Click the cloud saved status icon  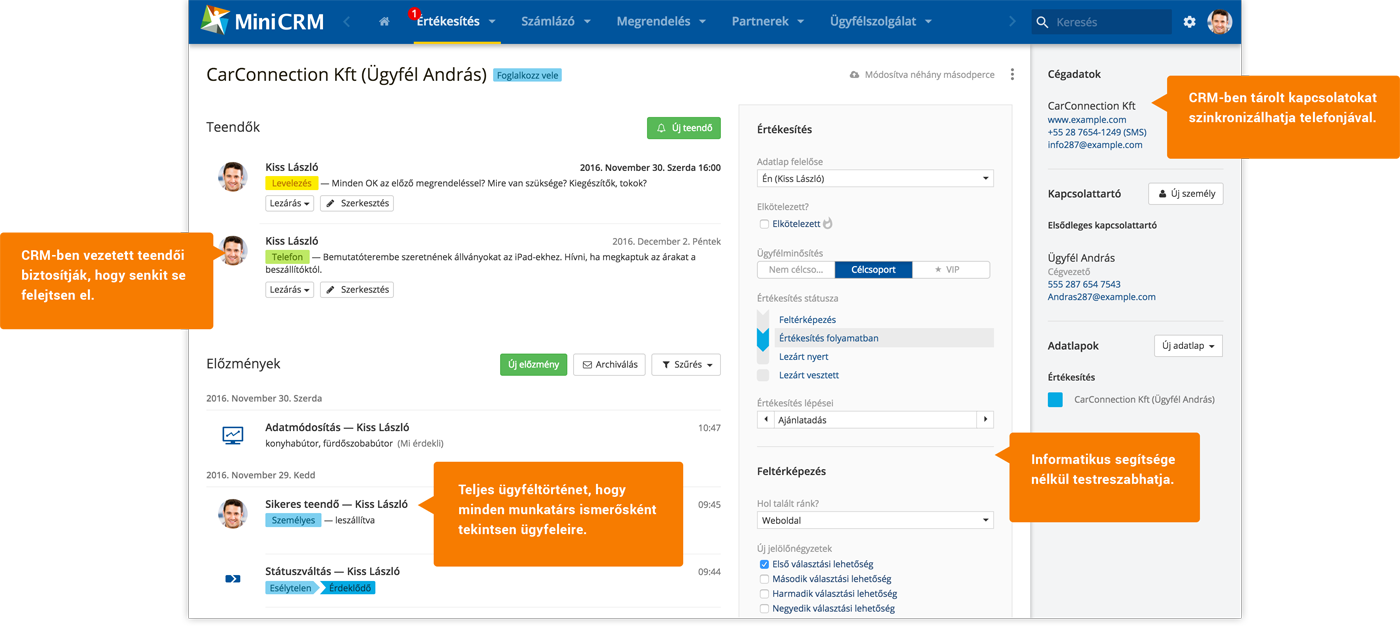pos(854,75)
